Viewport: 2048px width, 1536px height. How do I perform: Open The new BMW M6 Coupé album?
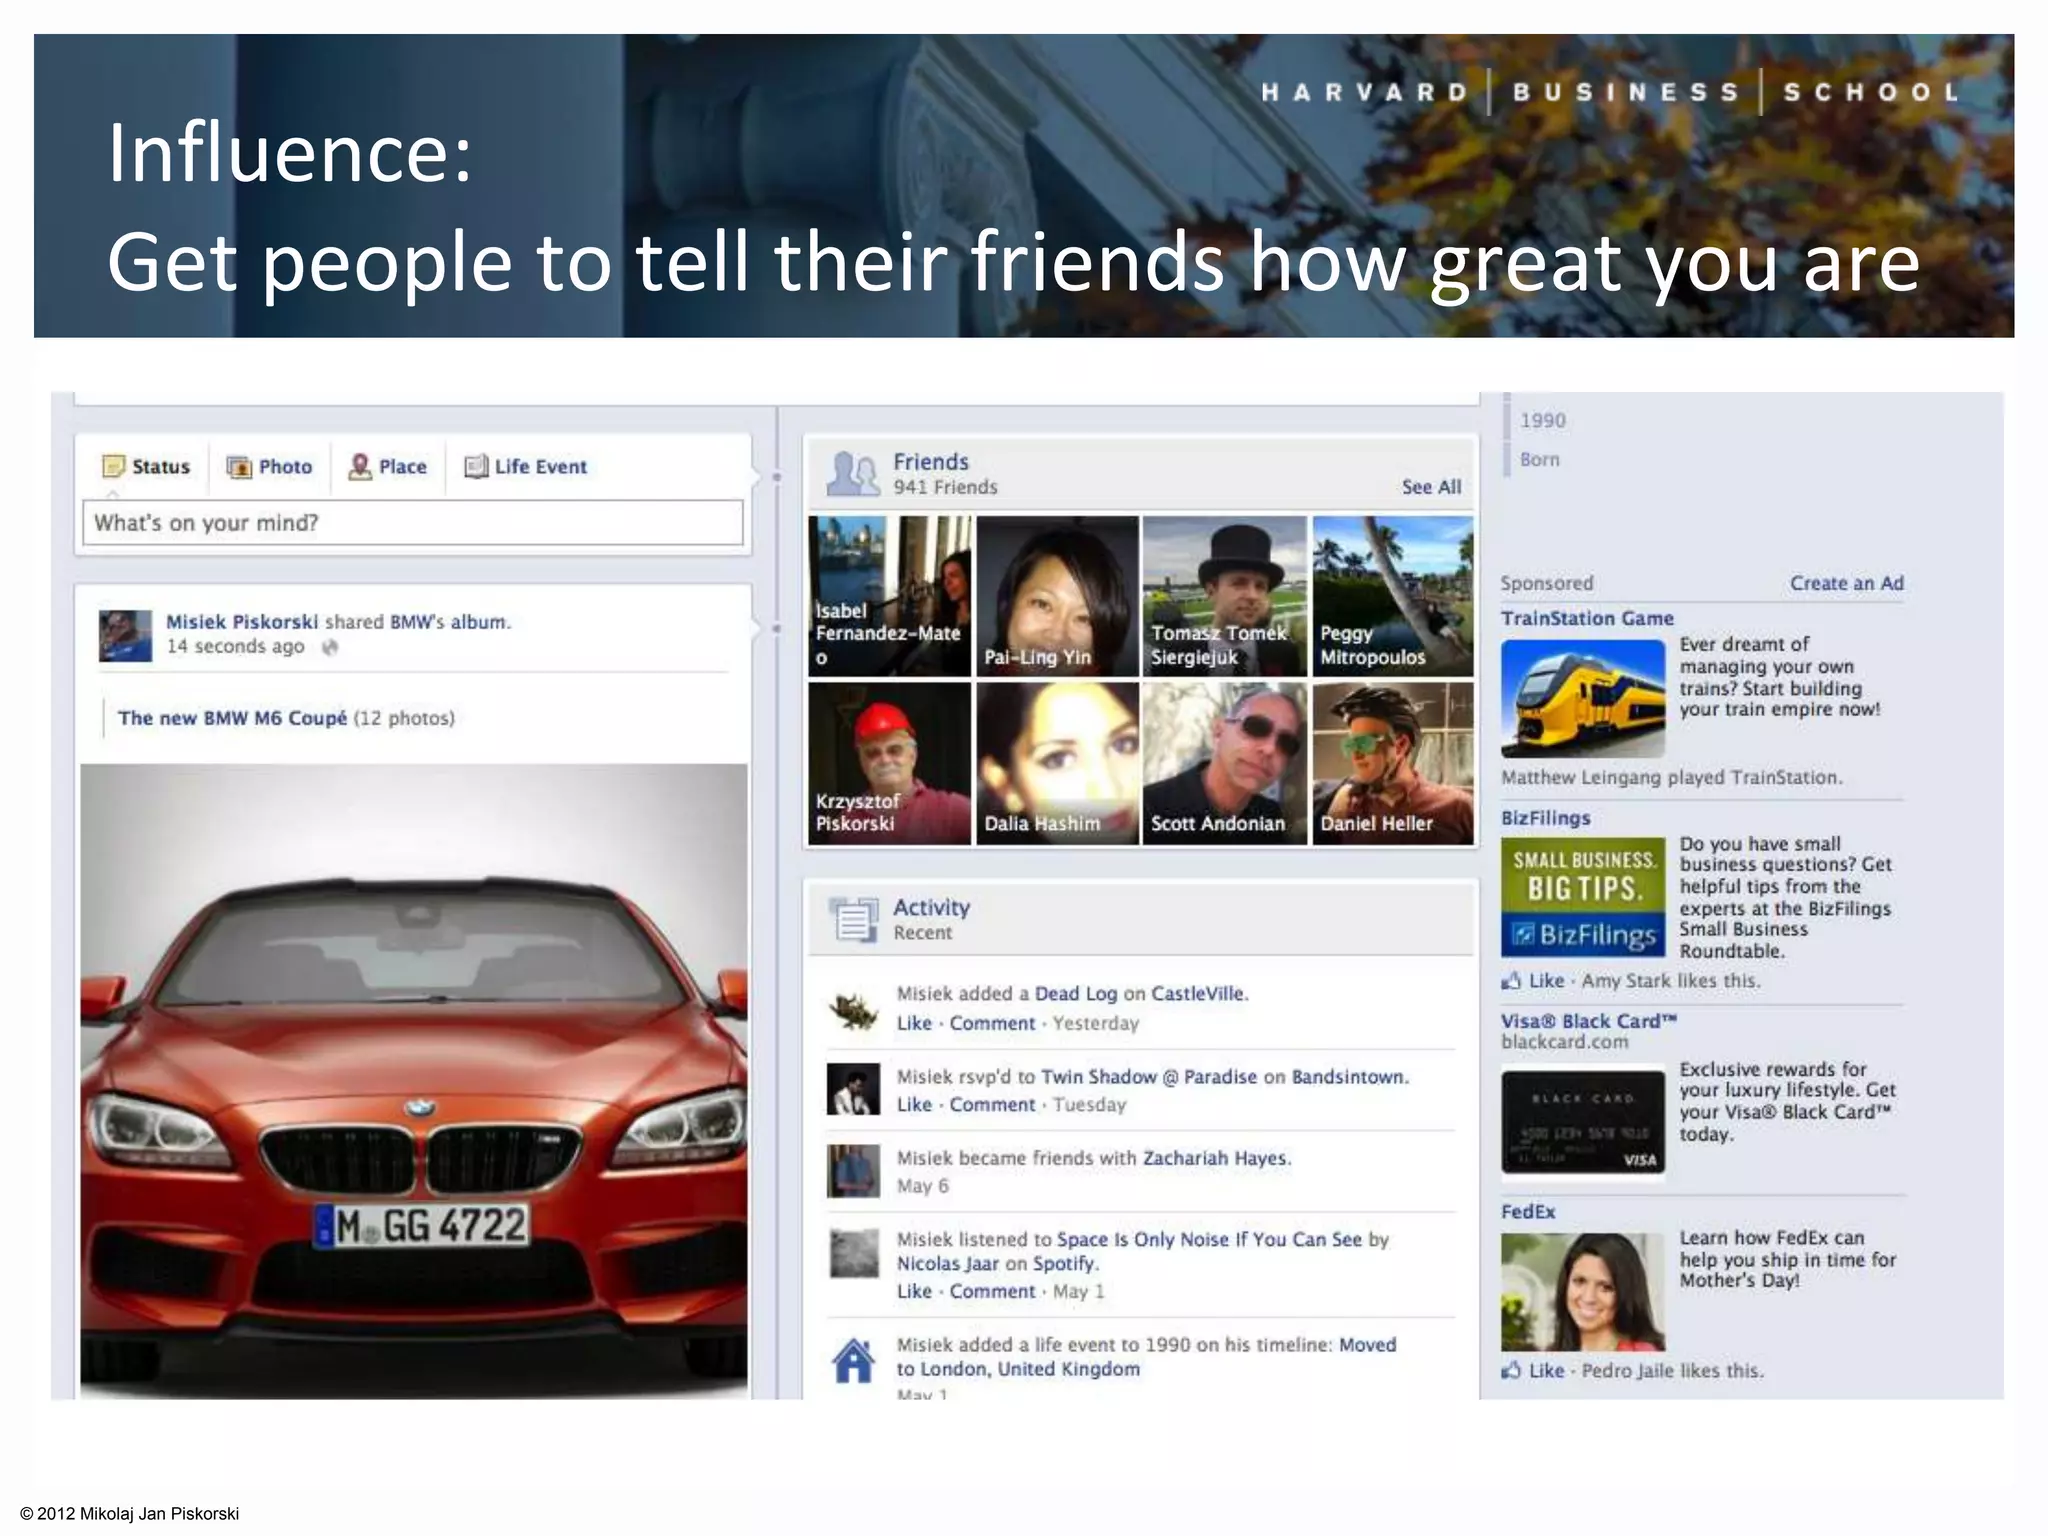232,718
